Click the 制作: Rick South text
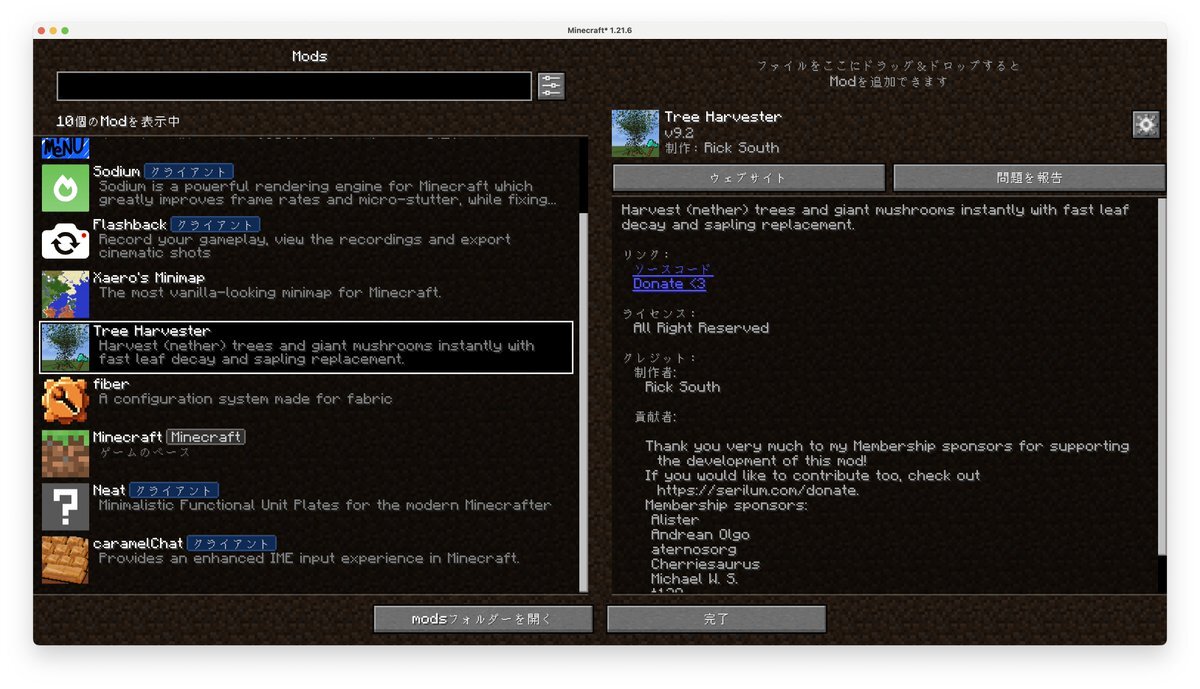The width and height of the screenshot is (1200, 689). [x=721, y=147]
